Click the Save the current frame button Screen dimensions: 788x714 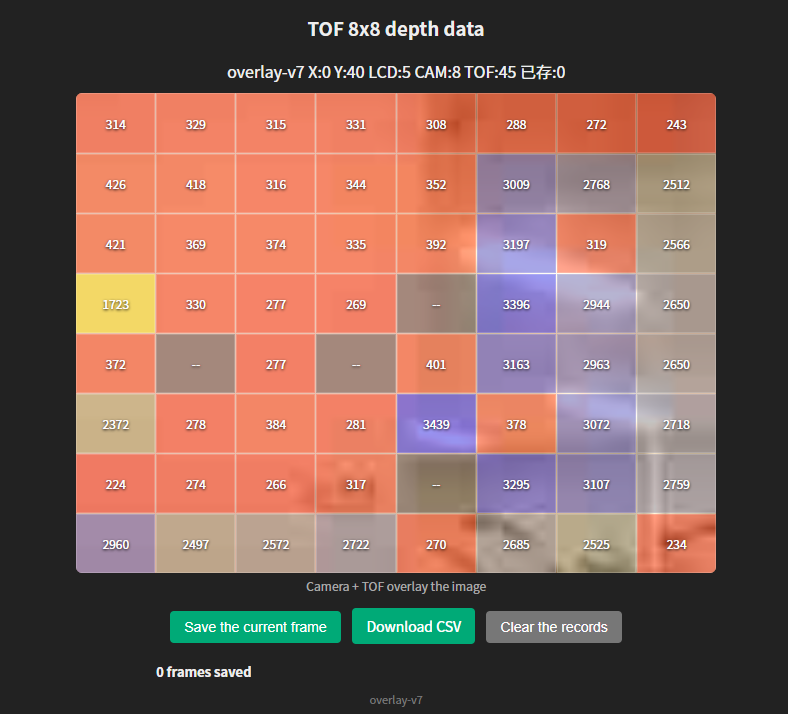(x=255, y=627)
